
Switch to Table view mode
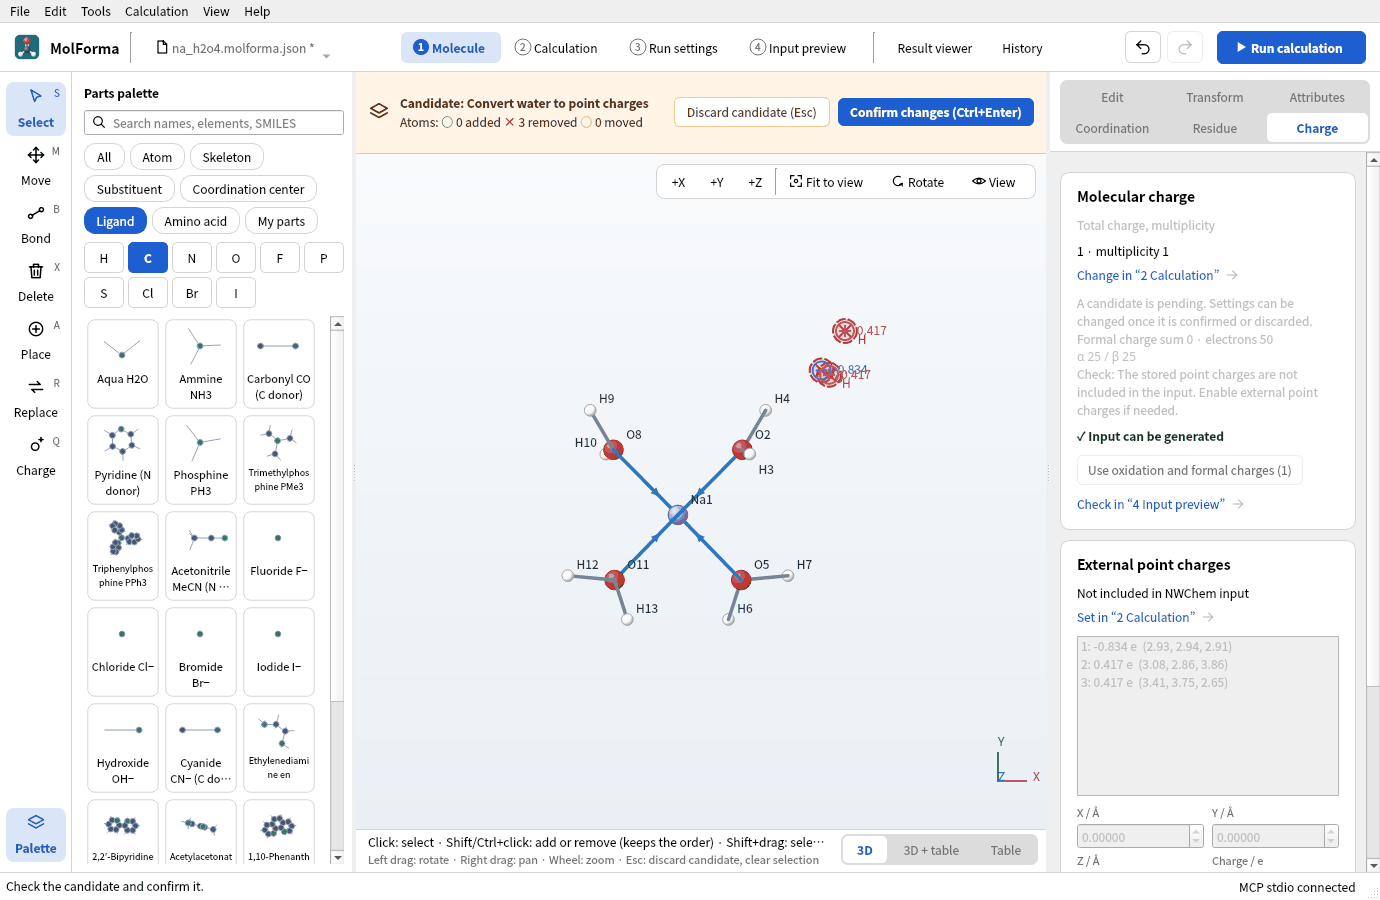1006,850
